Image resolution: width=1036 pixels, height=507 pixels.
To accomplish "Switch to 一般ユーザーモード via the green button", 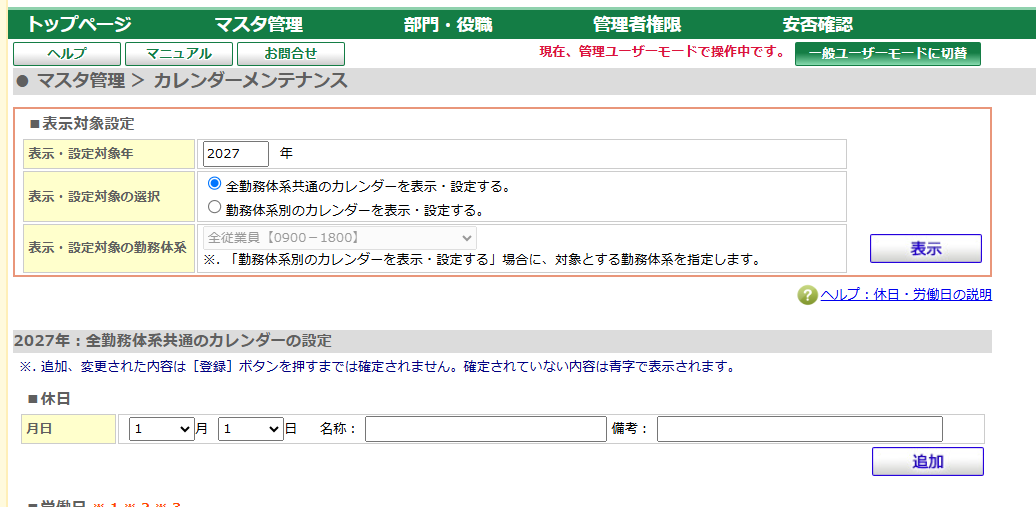I will [x=887, y=54].
